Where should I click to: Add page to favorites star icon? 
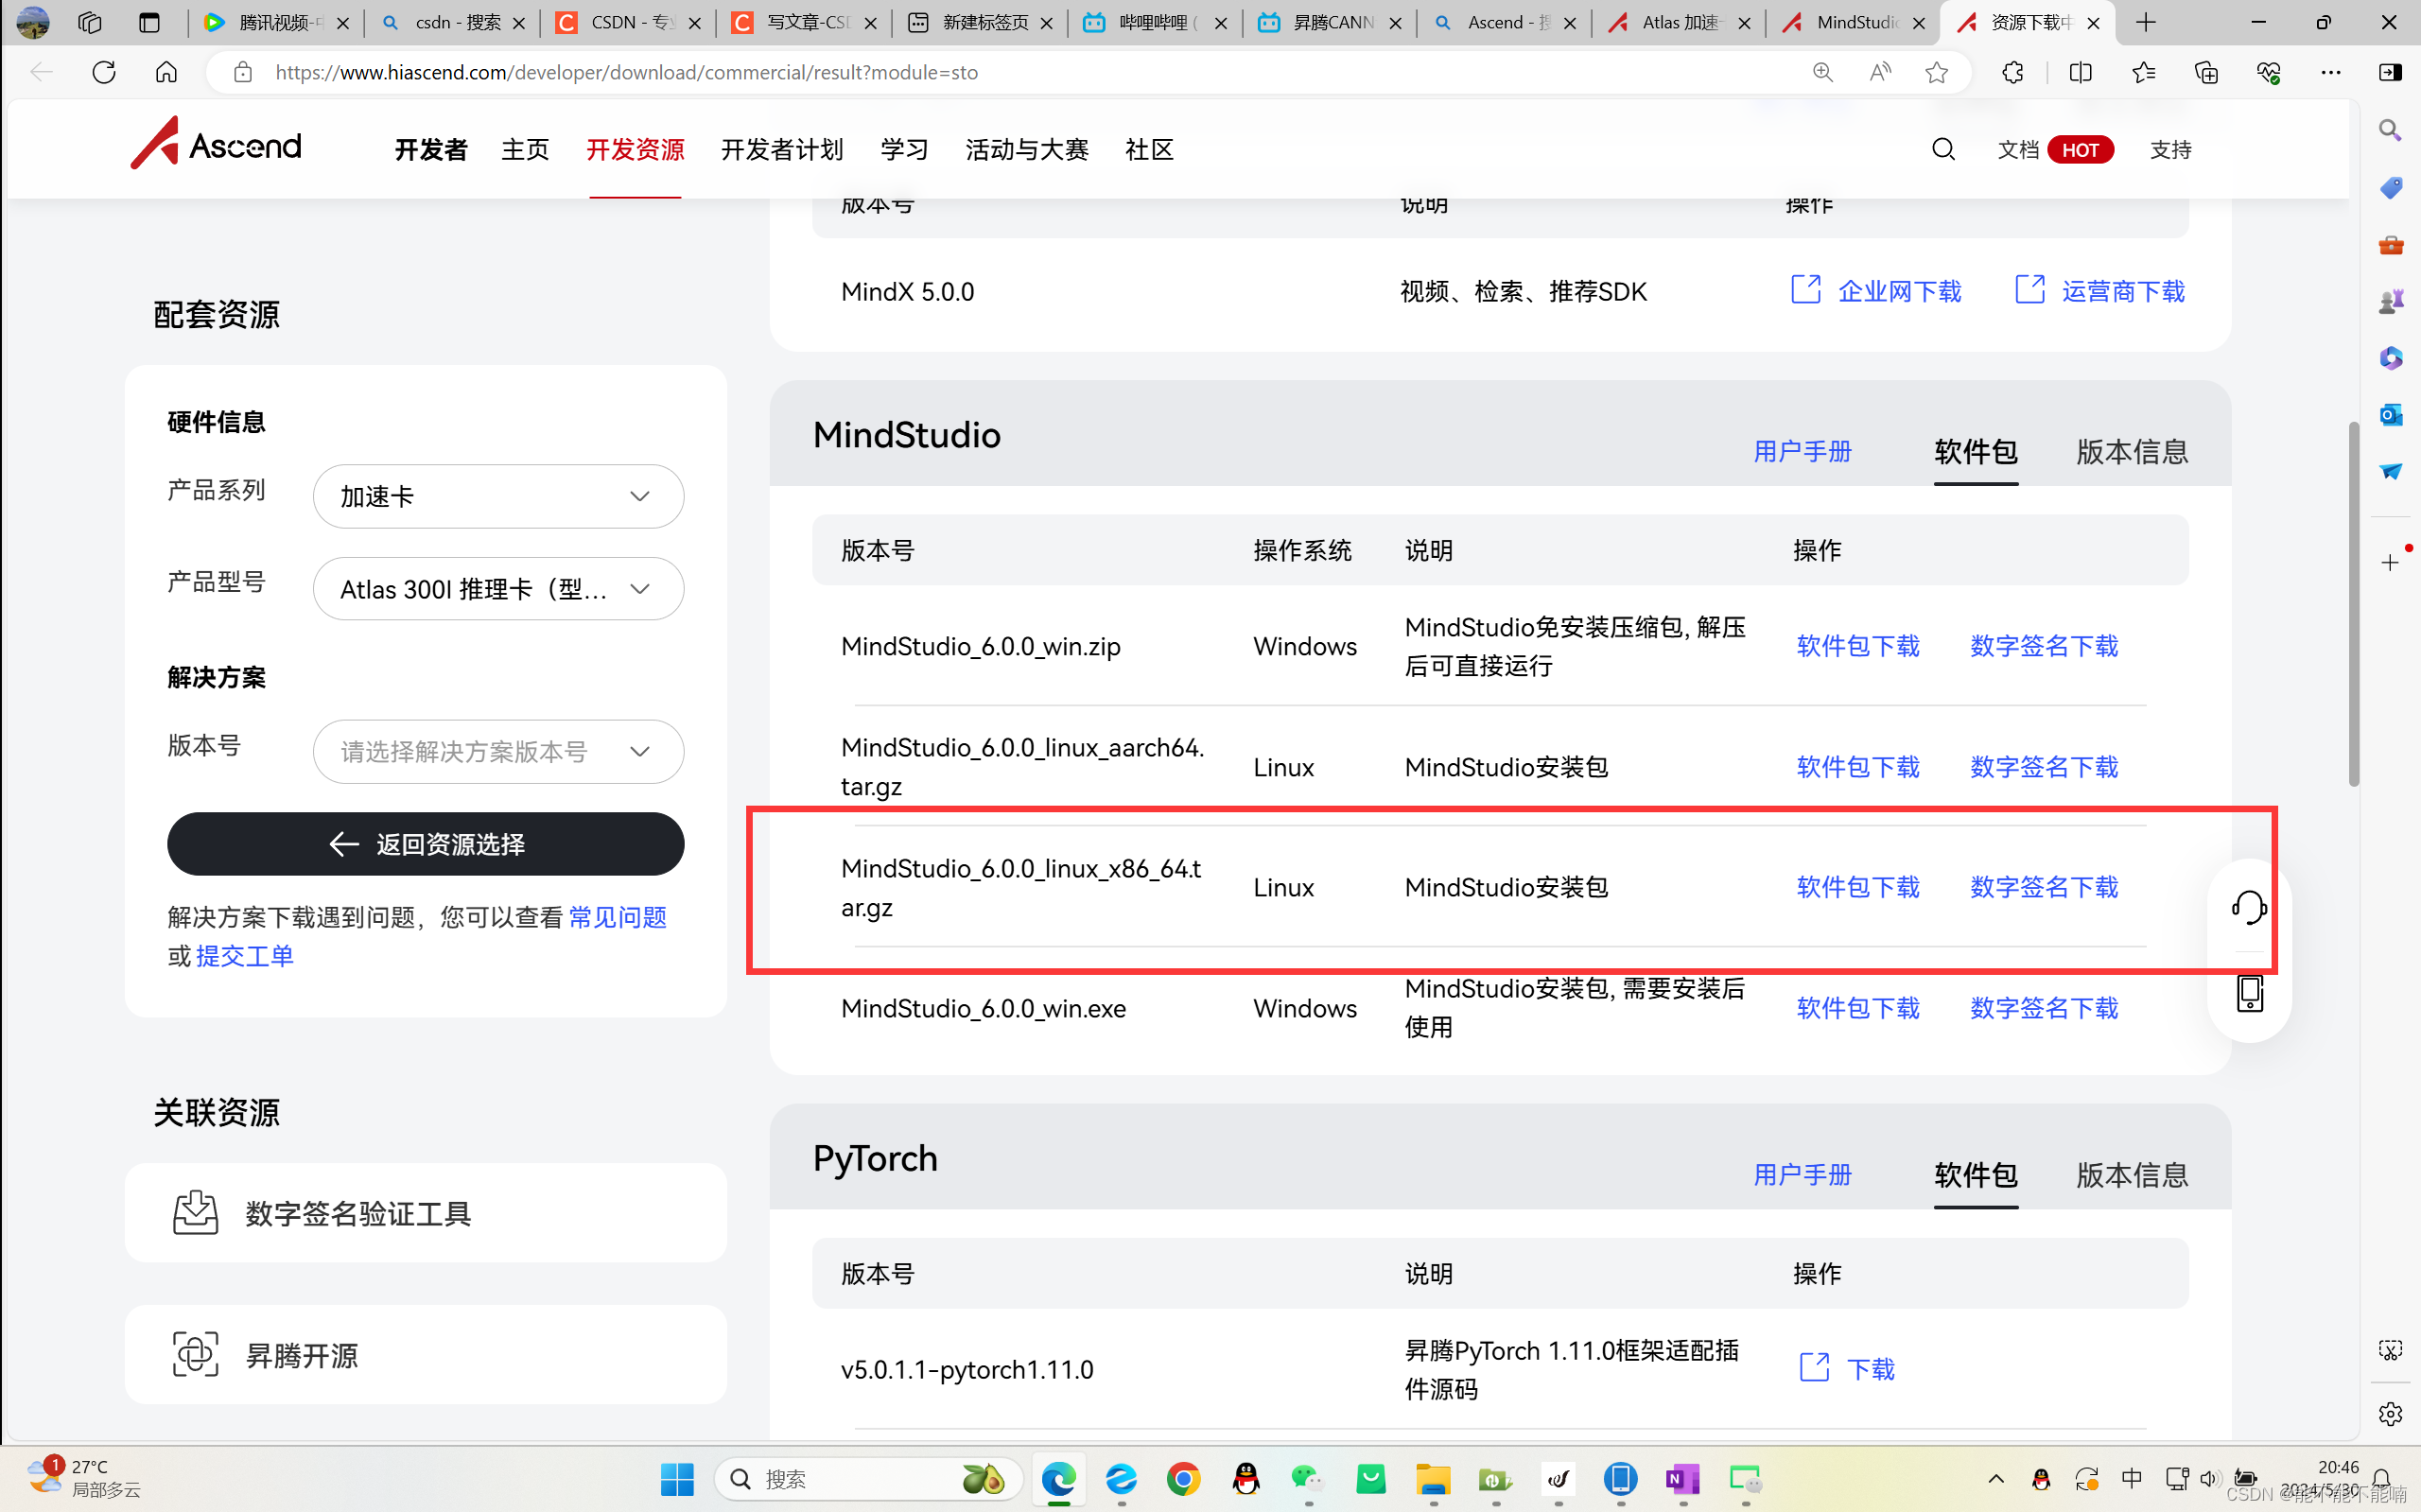point(1936,72)
